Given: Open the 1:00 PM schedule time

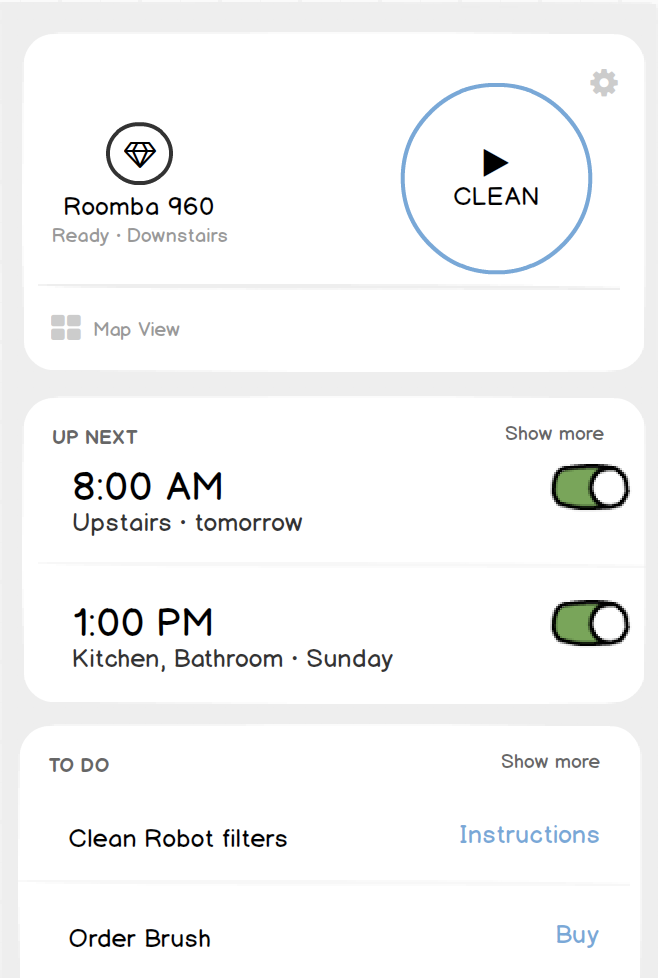Looking at the screenshot, I should tap(143, 622).
